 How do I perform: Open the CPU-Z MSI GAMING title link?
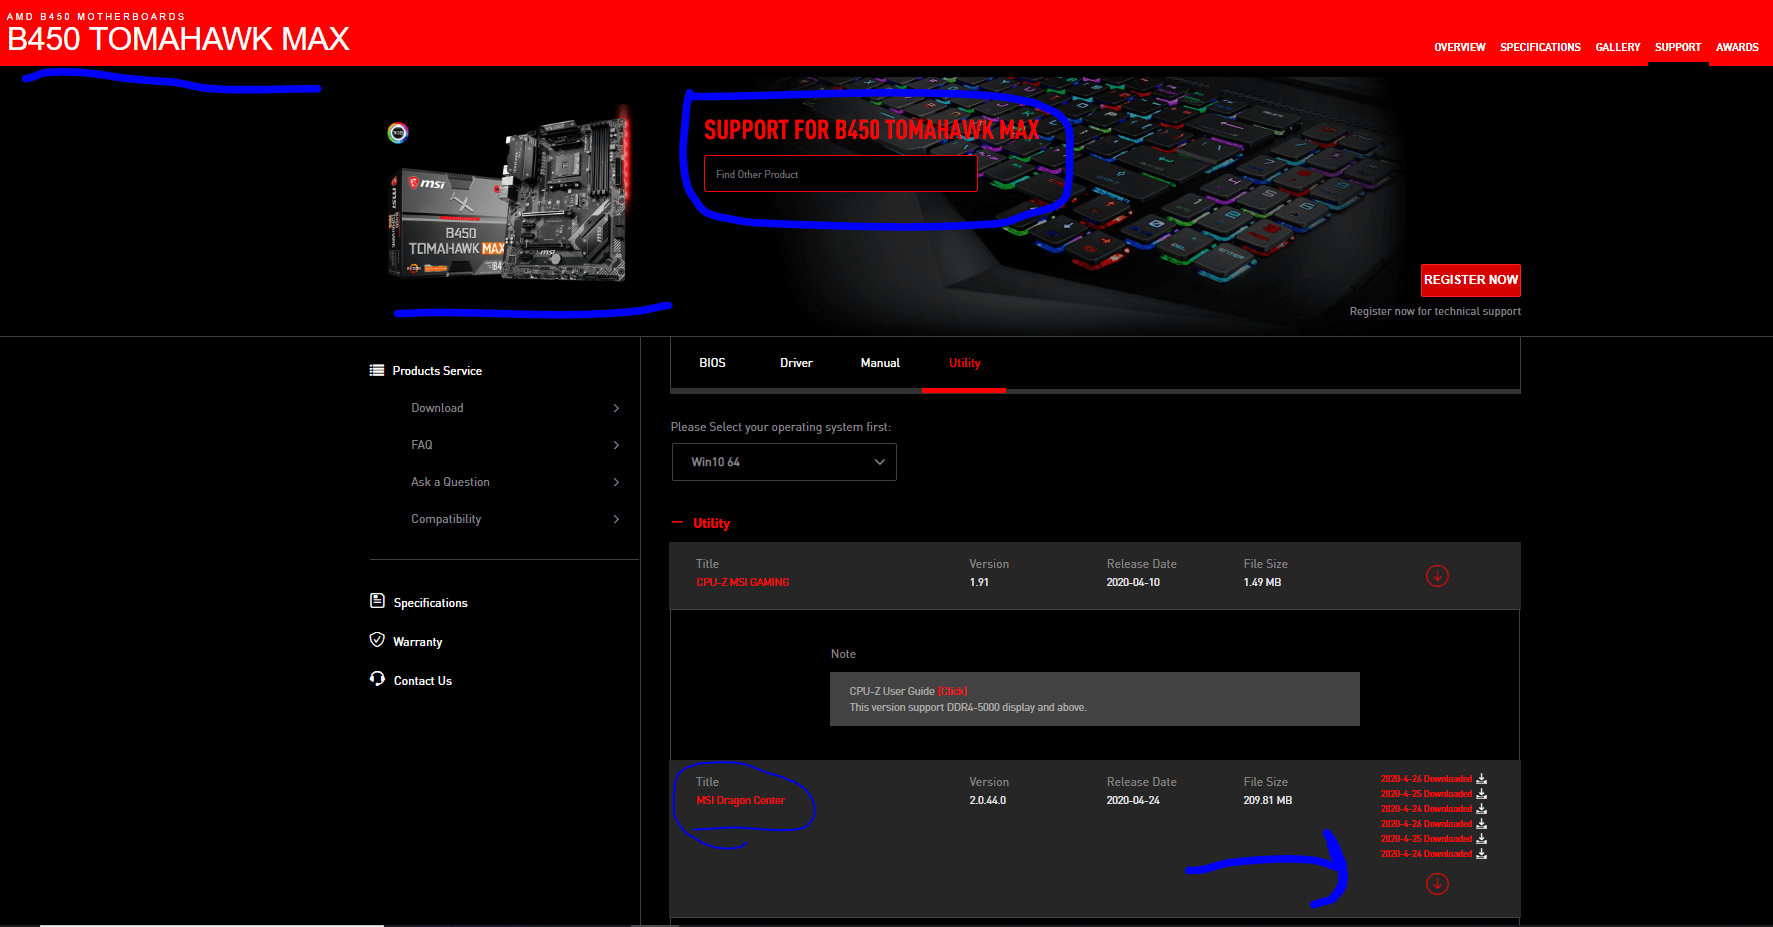(743, 582)
